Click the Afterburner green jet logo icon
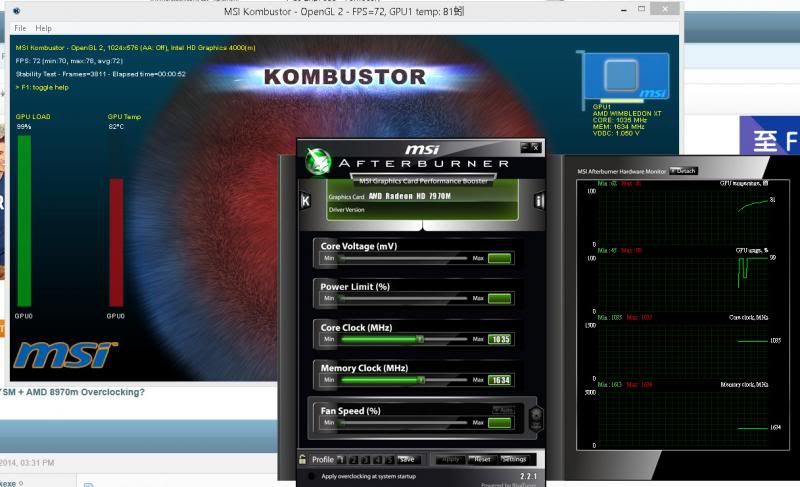Screen dimensions: 800x487 tap(318, 161)
